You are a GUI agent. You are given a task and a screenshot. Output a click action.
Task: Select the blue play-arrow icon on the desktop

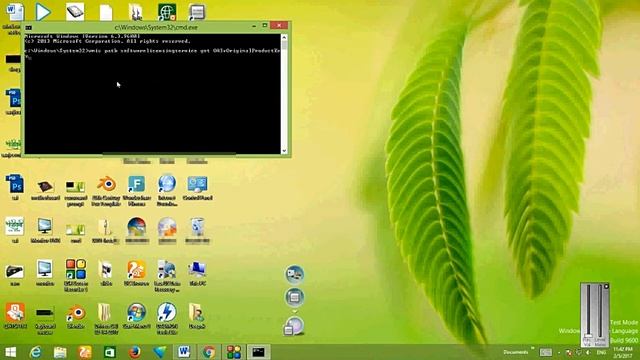coord(42,12)
